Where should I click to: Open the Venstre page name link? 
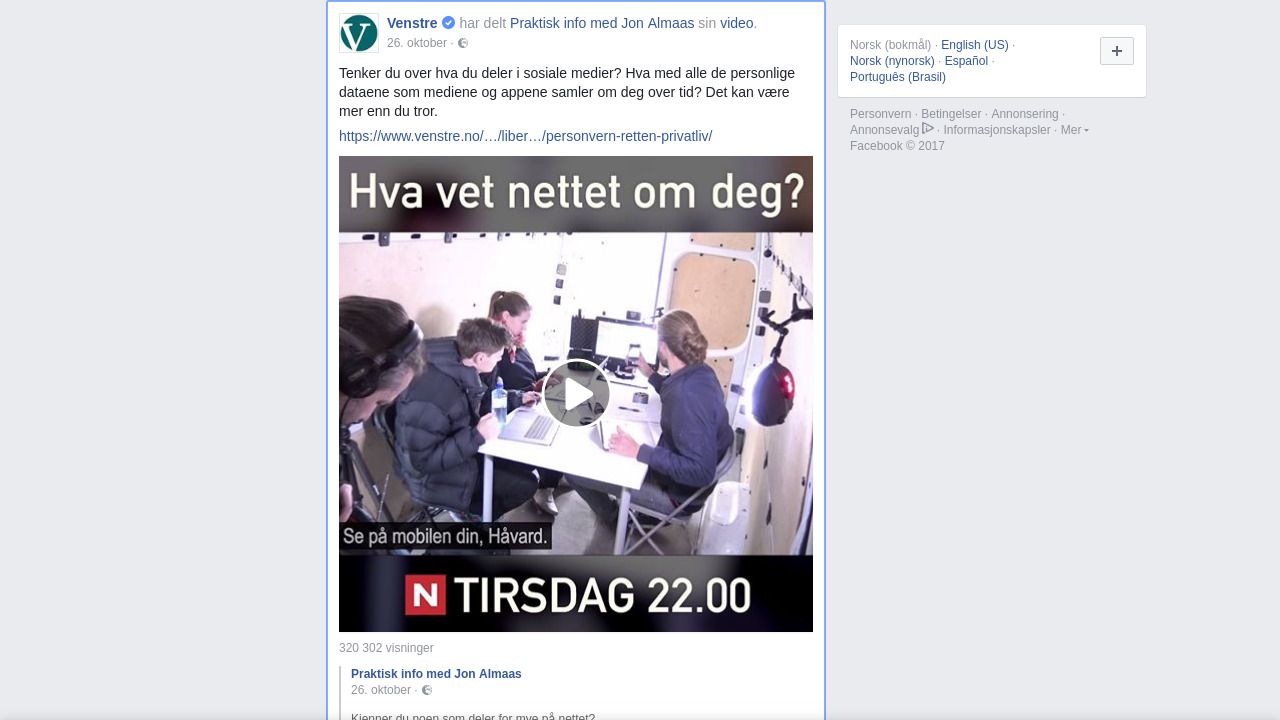point(412,23)
